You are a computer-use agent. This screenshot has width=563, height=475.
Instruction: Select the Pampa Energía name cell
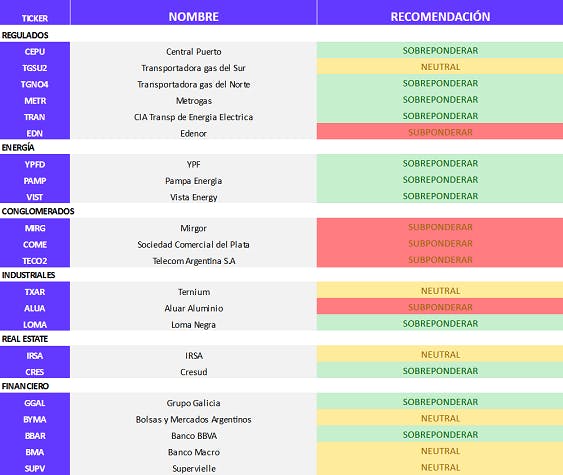pyautogui.click(x=194, y=181)
